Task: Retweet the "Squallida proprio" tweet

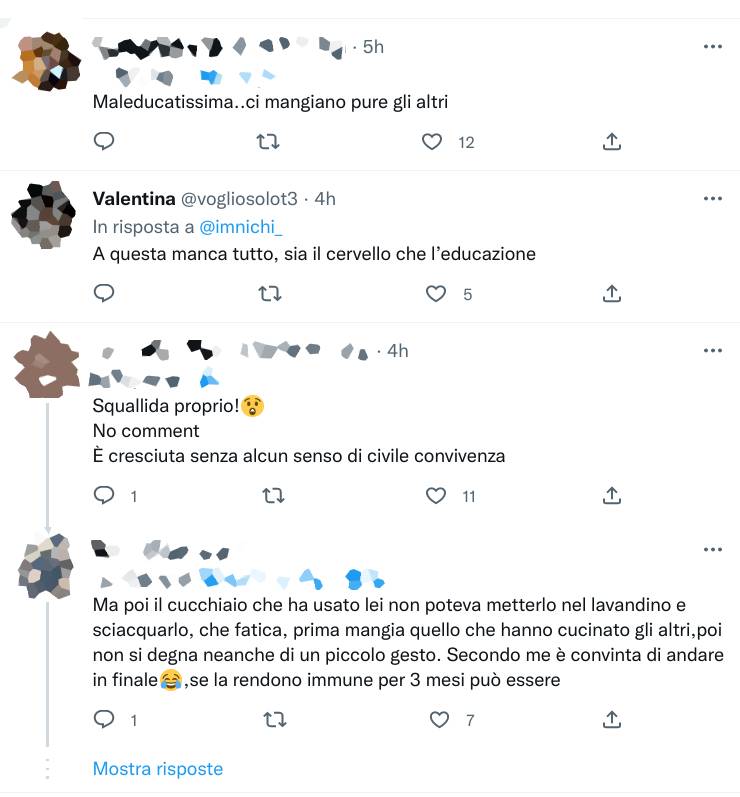Action: pyautogui.click(x=273, y=495)
